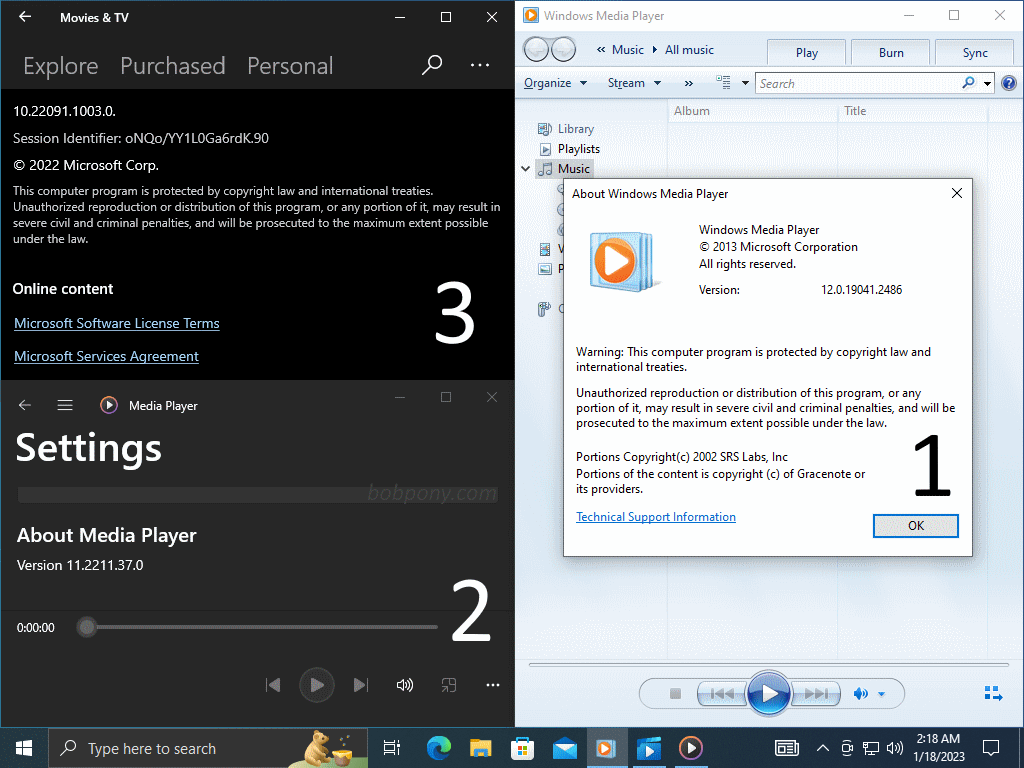Open taskbar volume icon
This screenshot has width=1024, height=768.
[x=895, y=748]
